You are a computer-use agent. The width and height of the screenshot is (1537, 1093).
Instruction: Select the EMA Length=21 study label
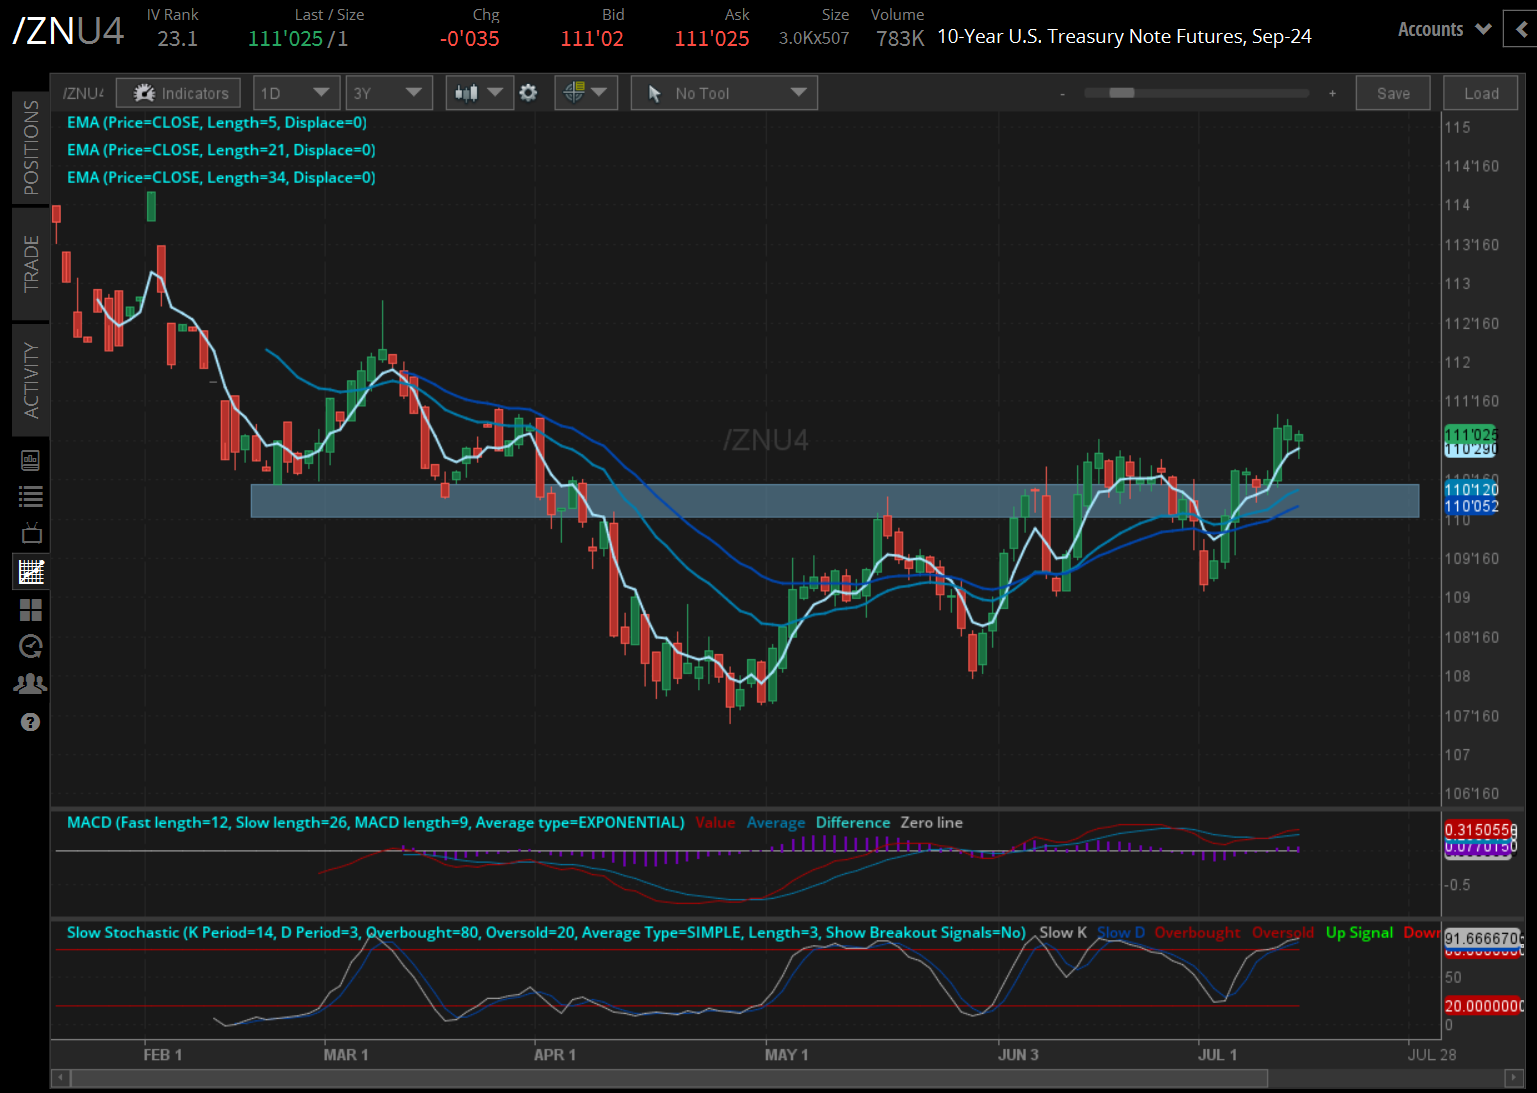(221, 150)
